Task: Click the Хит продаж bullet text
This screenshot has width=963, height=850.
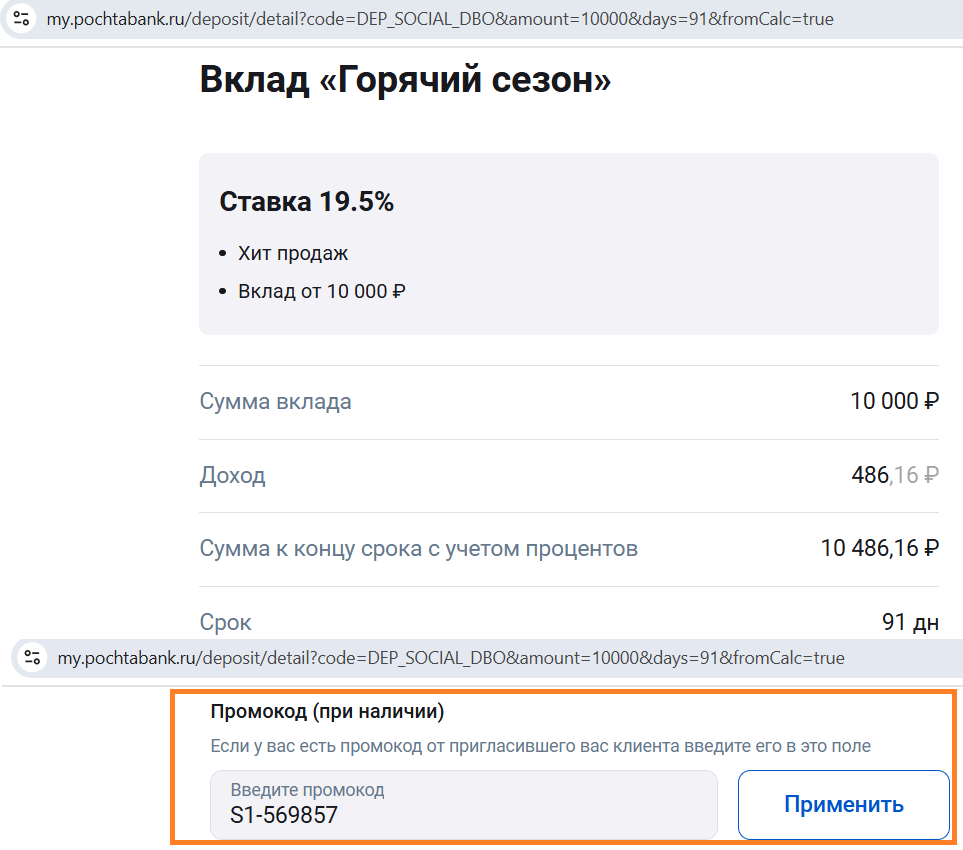Action: click(x=293, y=253)
